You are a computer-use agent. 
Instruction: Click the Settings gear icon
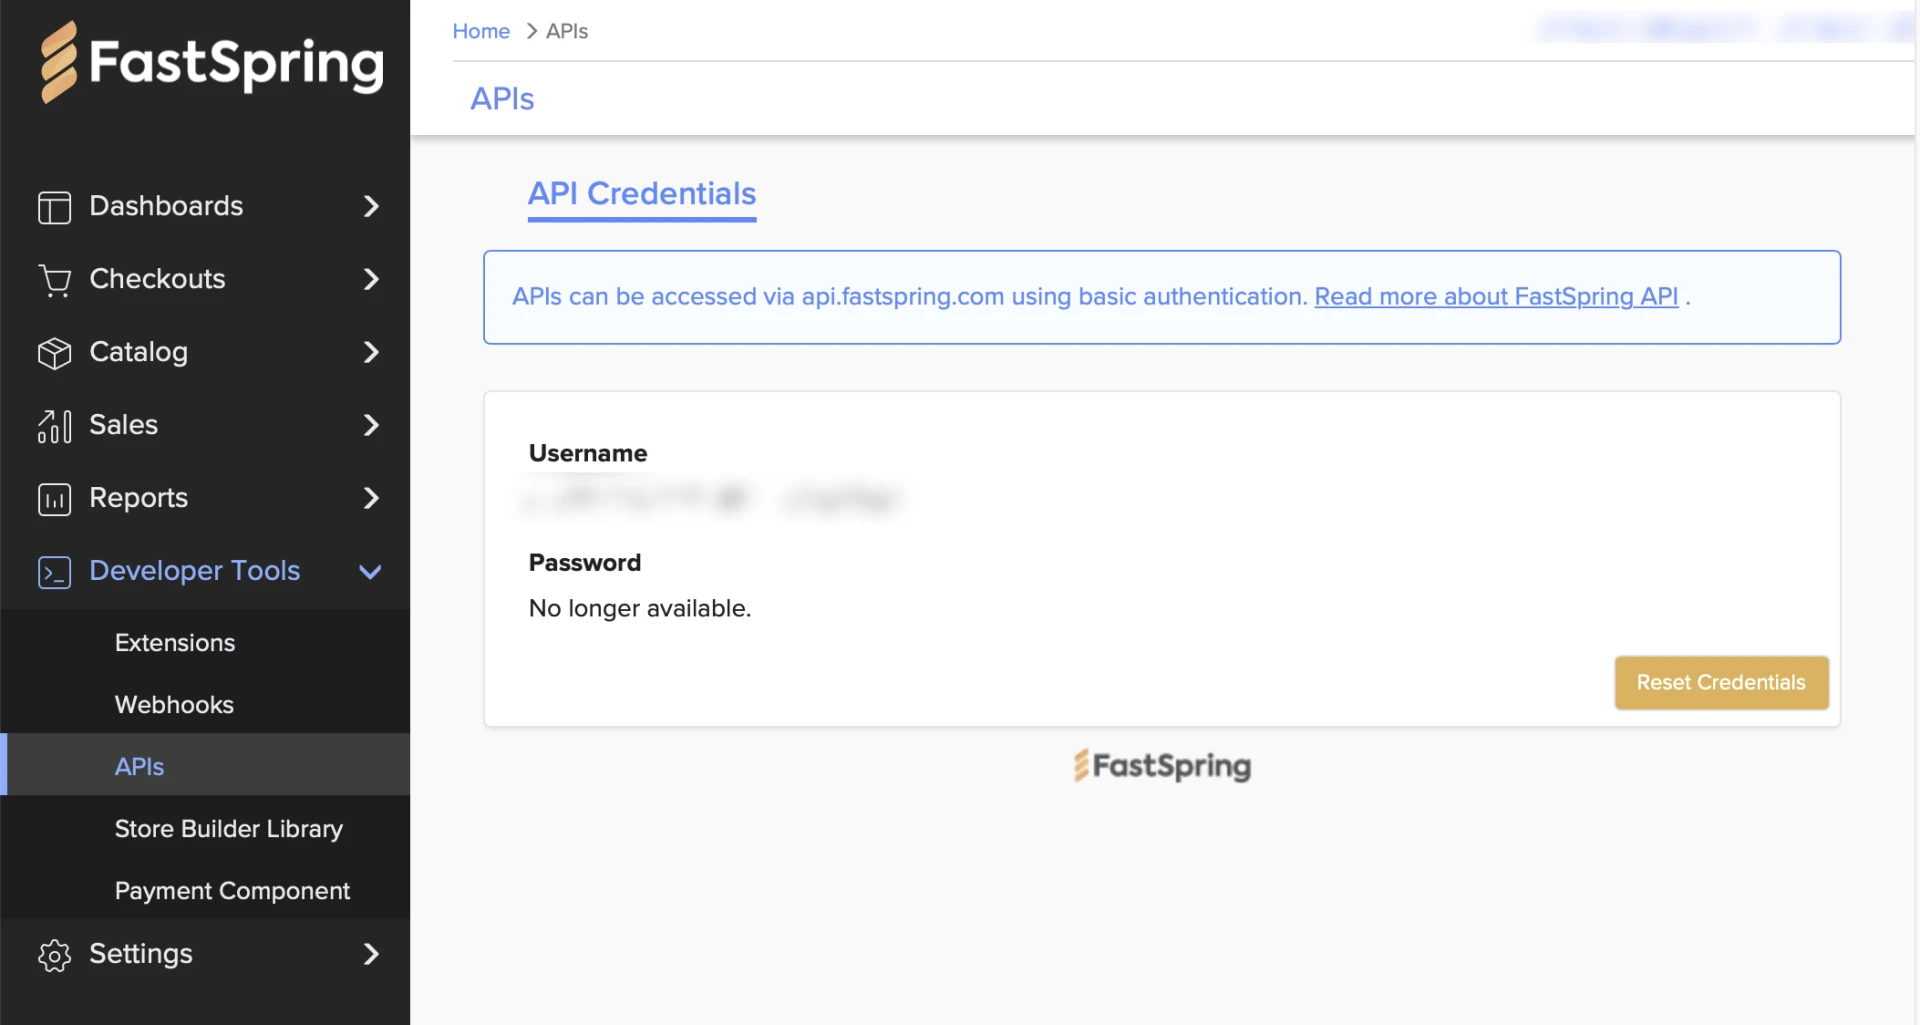click(54, 955)
